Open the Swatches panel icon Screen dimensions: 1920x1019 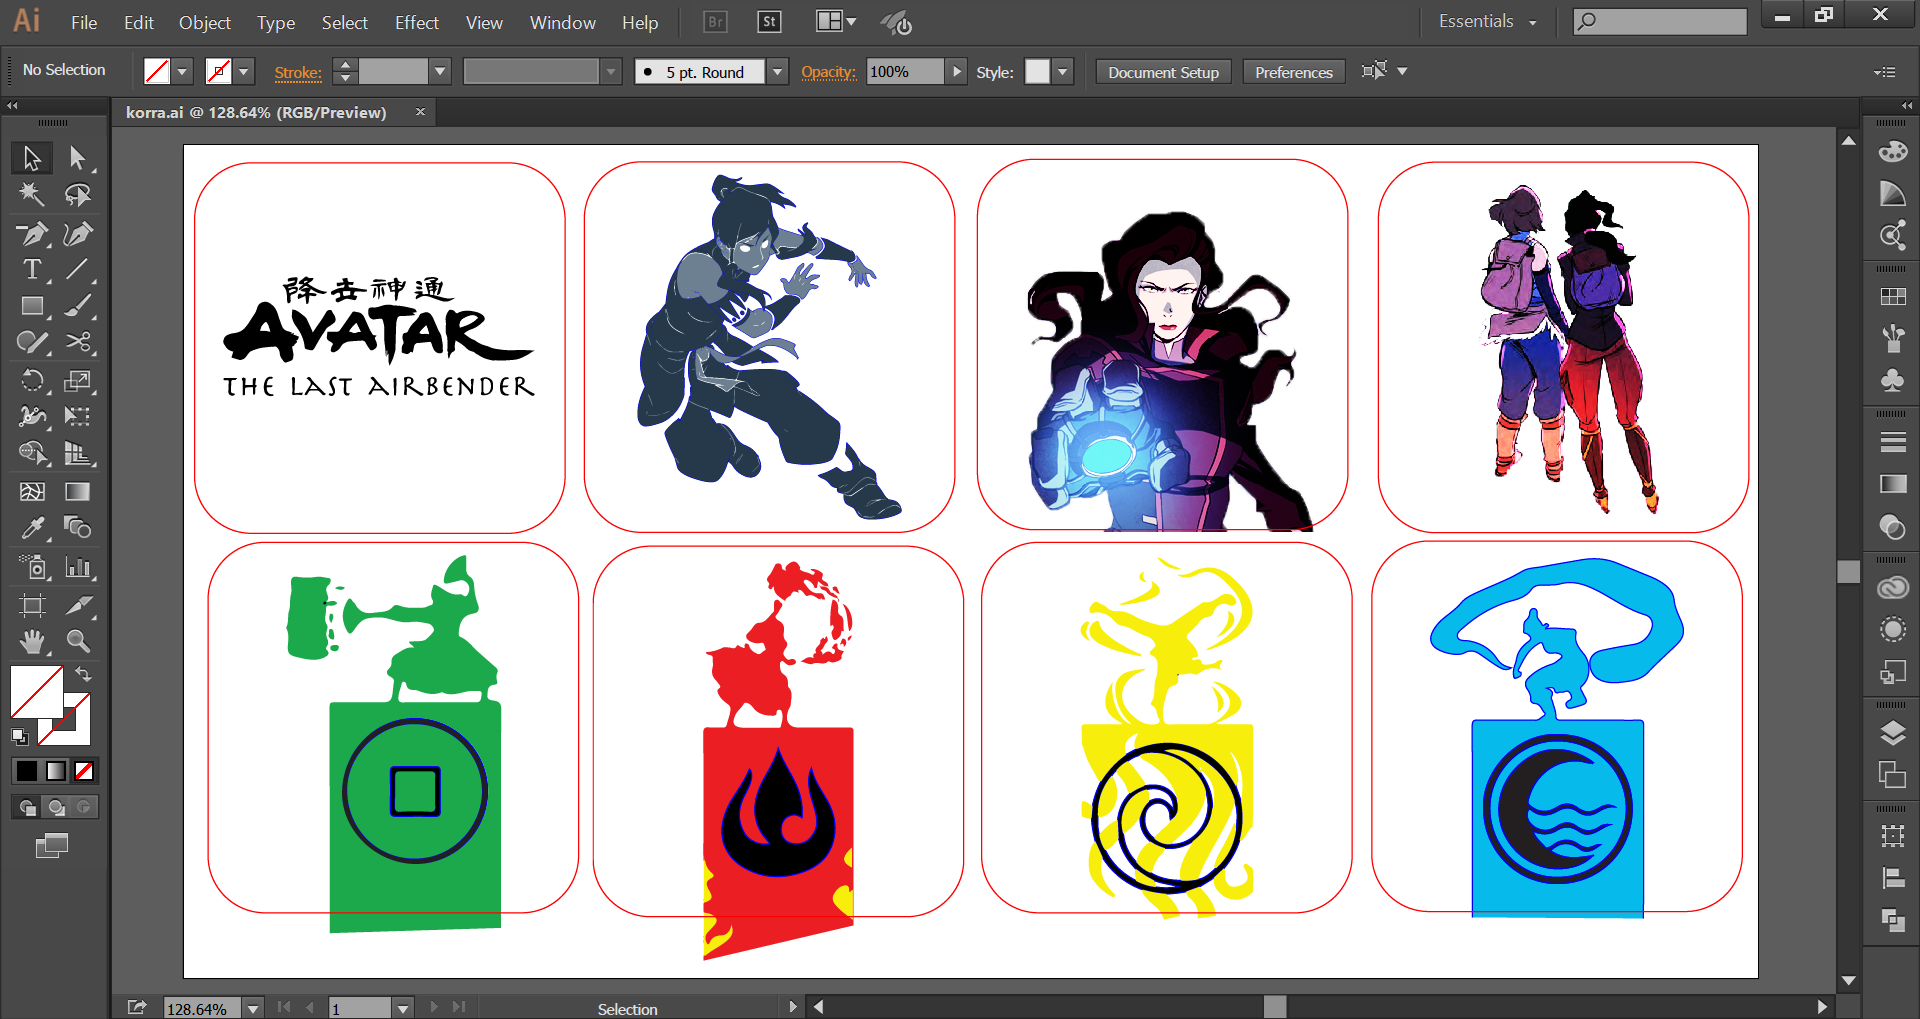(1892, 296)
